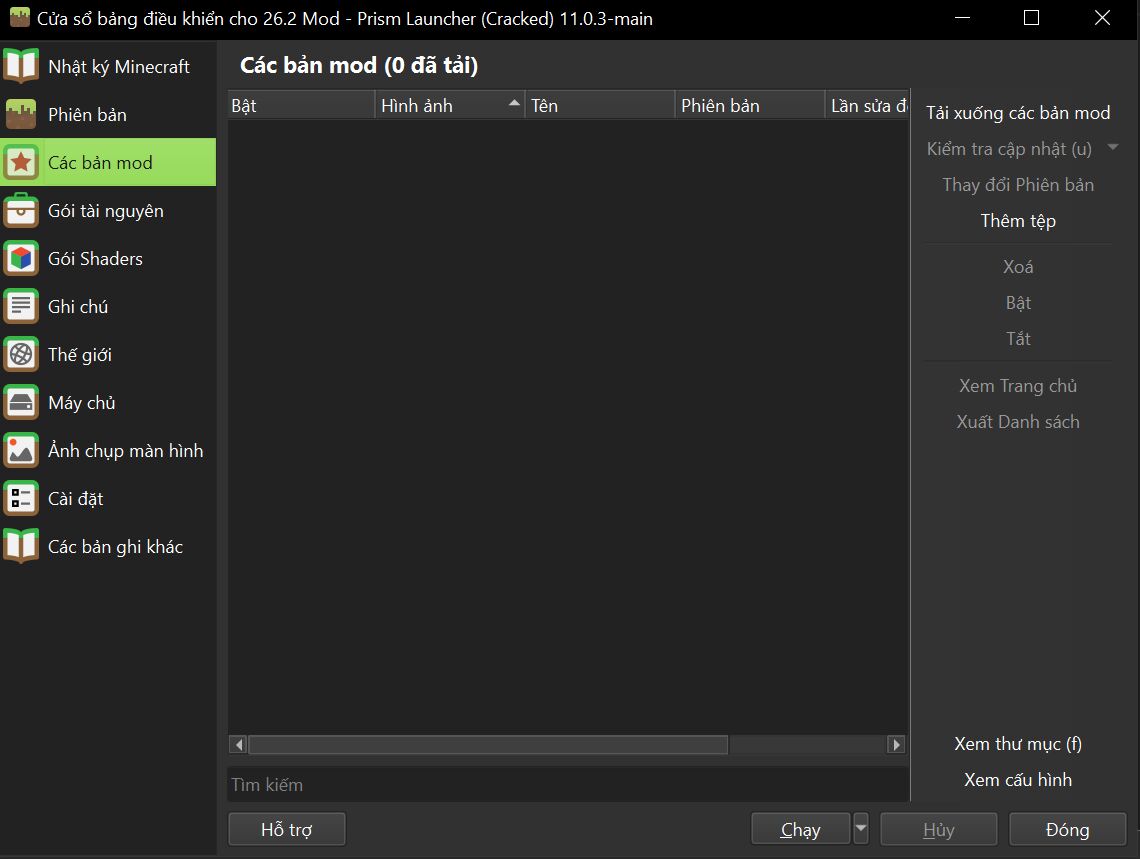Sort by the Bật column header
The height and width of the screenshot is (859, 1140).
[x=302, y=105]
